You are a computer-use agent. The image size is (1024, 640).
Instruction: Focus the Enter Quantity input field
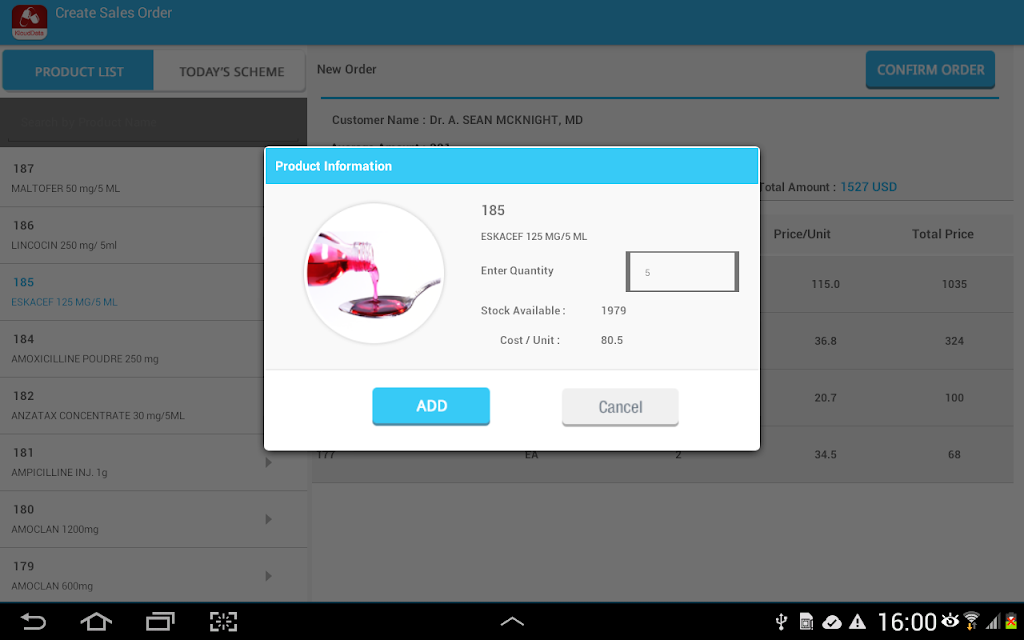click(682, 272)
